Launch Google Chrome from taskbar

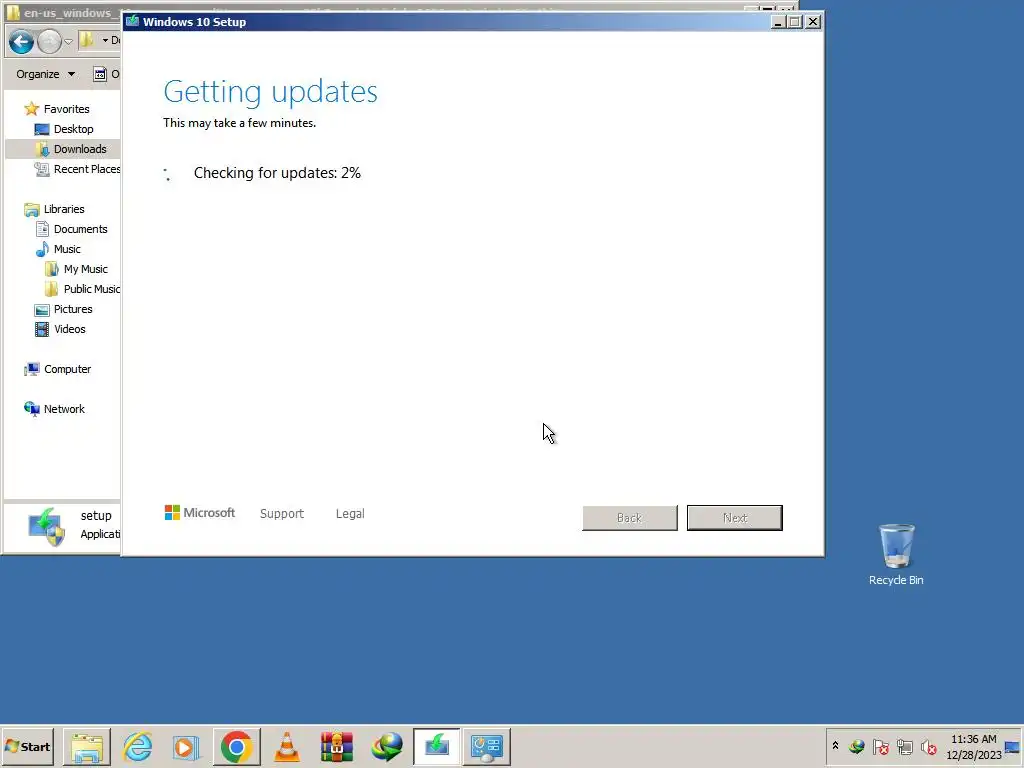[x=236, y=747]
